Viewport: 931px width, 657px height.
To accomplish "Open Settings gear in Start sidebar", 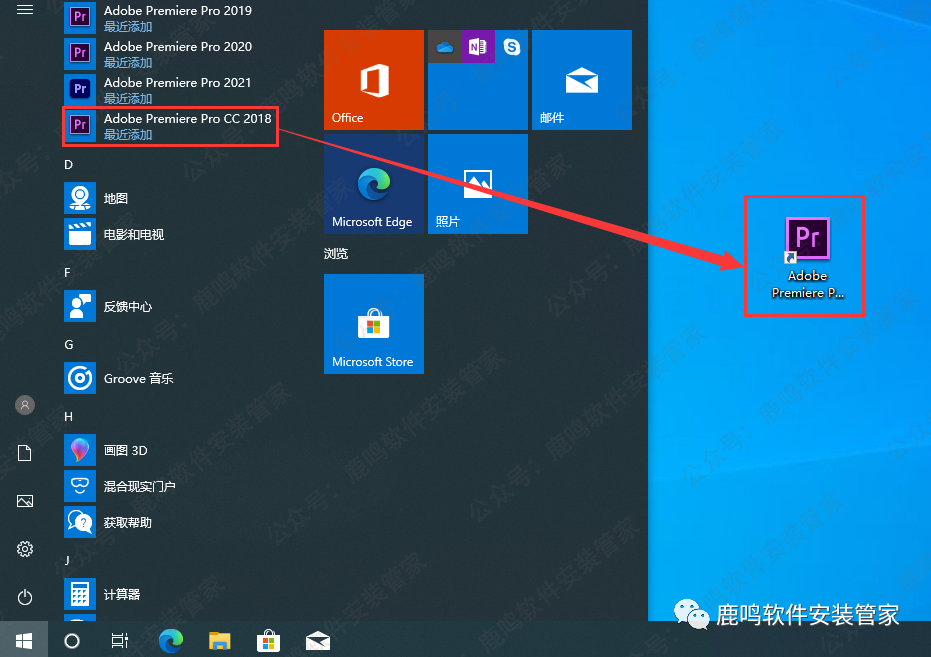I will coord(25,549).
